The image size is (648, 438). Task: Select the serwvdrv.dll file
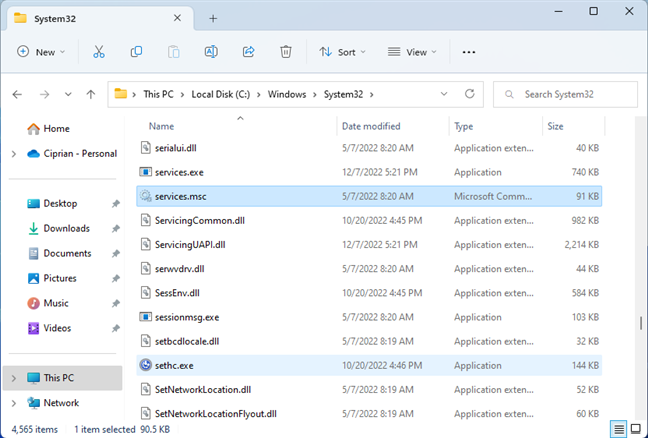(x=369, y=269)
